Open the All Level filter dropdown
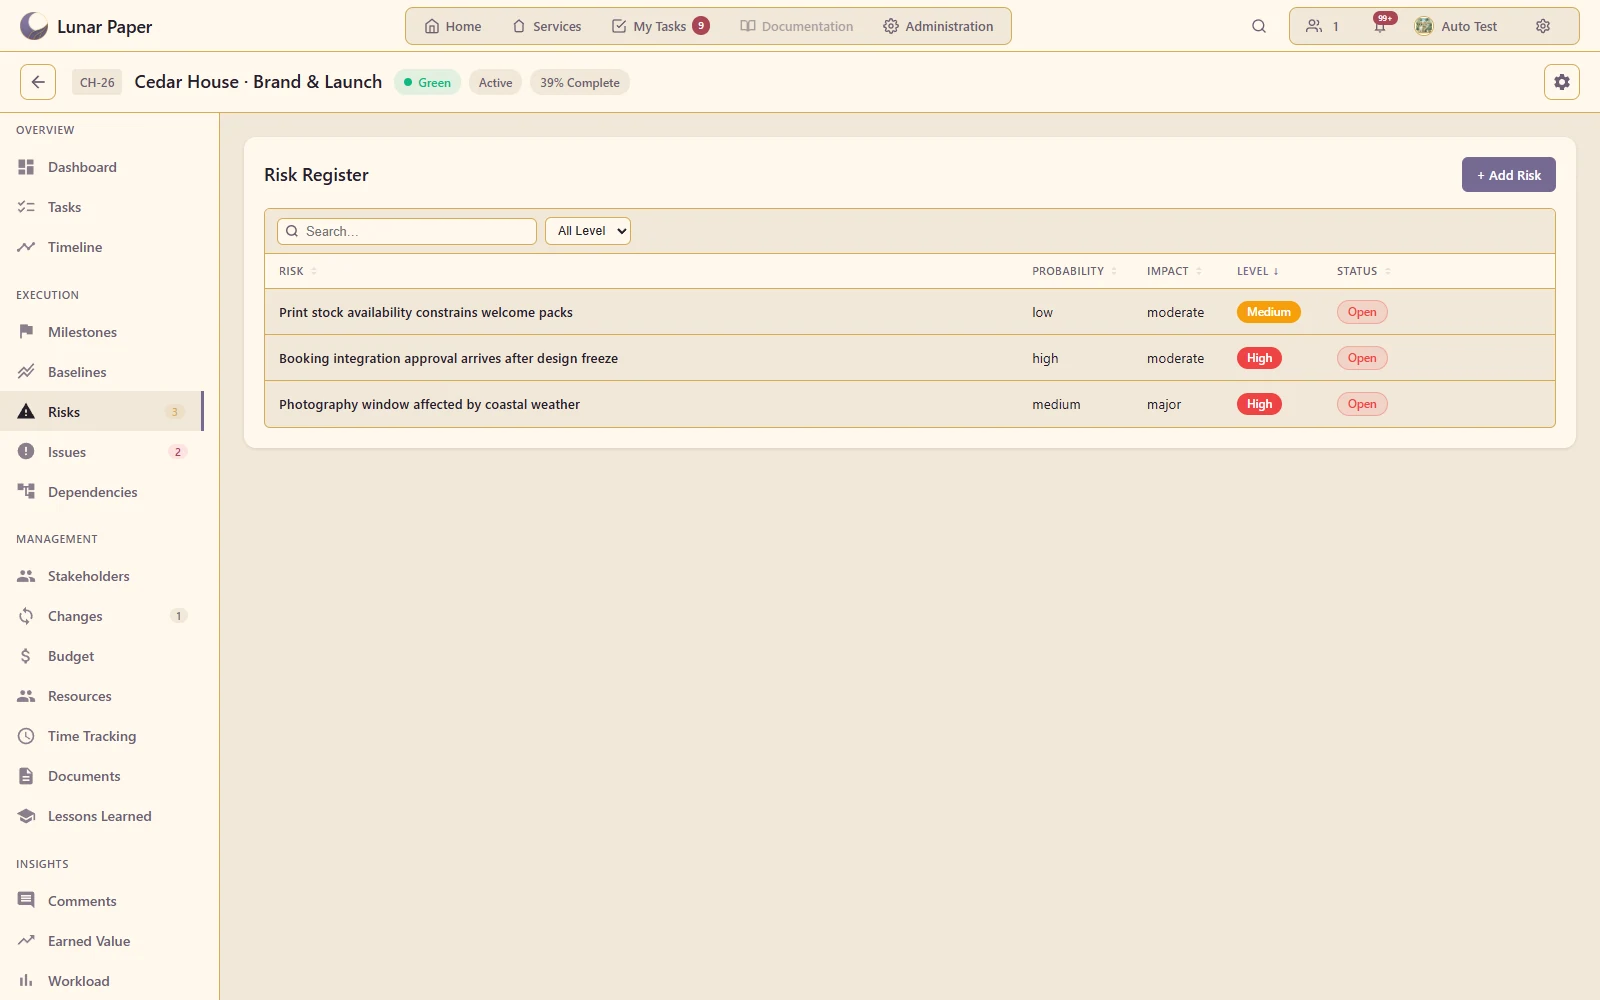Screen dimensions: 1600x1000 point(588,231)
